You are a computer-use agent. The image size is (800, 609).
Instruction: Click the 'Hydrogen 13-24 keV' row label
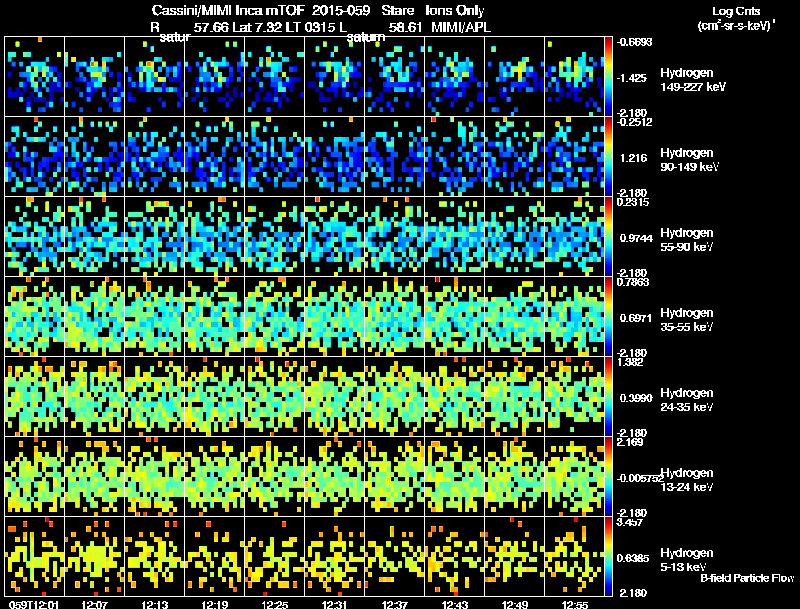tap(687, 480)
